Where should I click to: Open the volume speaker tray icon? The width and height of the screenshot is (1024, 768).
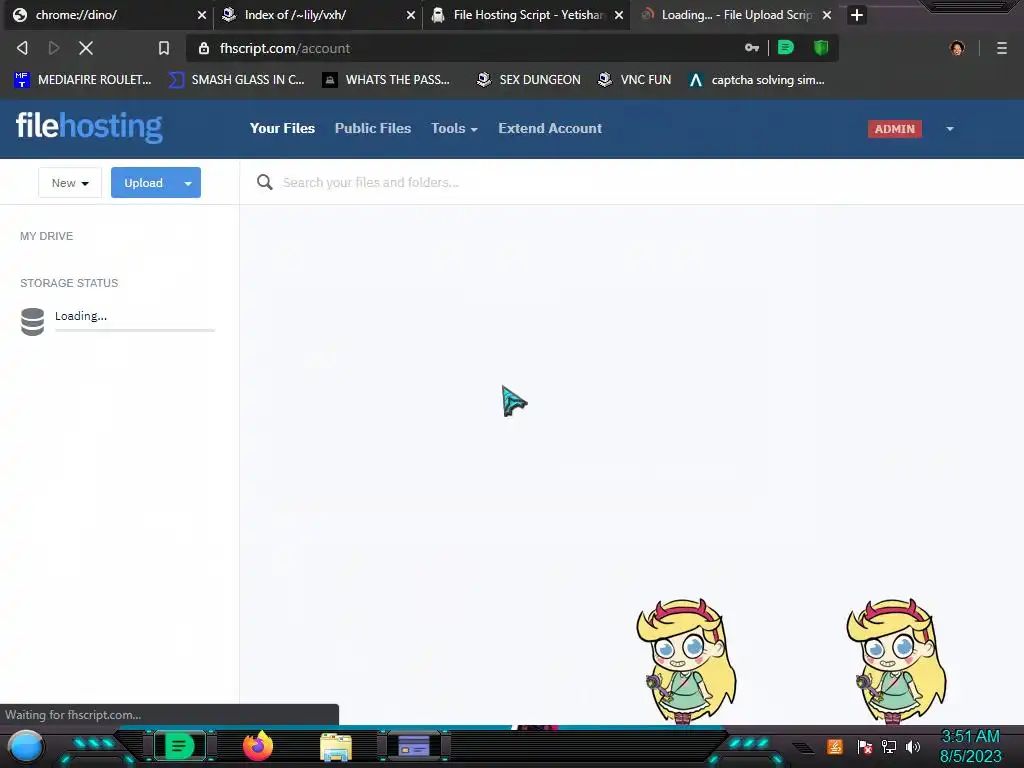click(x=913, y=746)
